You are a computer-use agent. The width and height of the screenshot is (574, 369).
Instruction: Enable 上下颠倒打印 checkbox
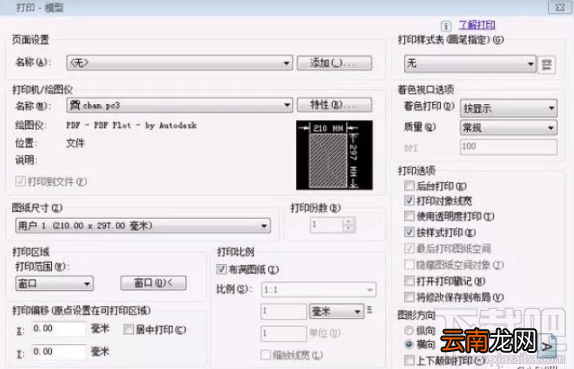[409, 360]
